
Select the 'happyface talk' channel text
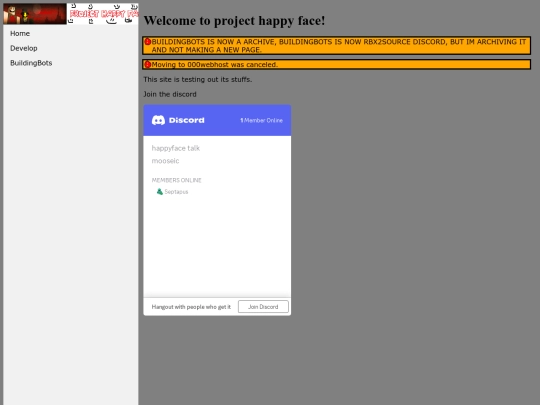pos(176,148)
